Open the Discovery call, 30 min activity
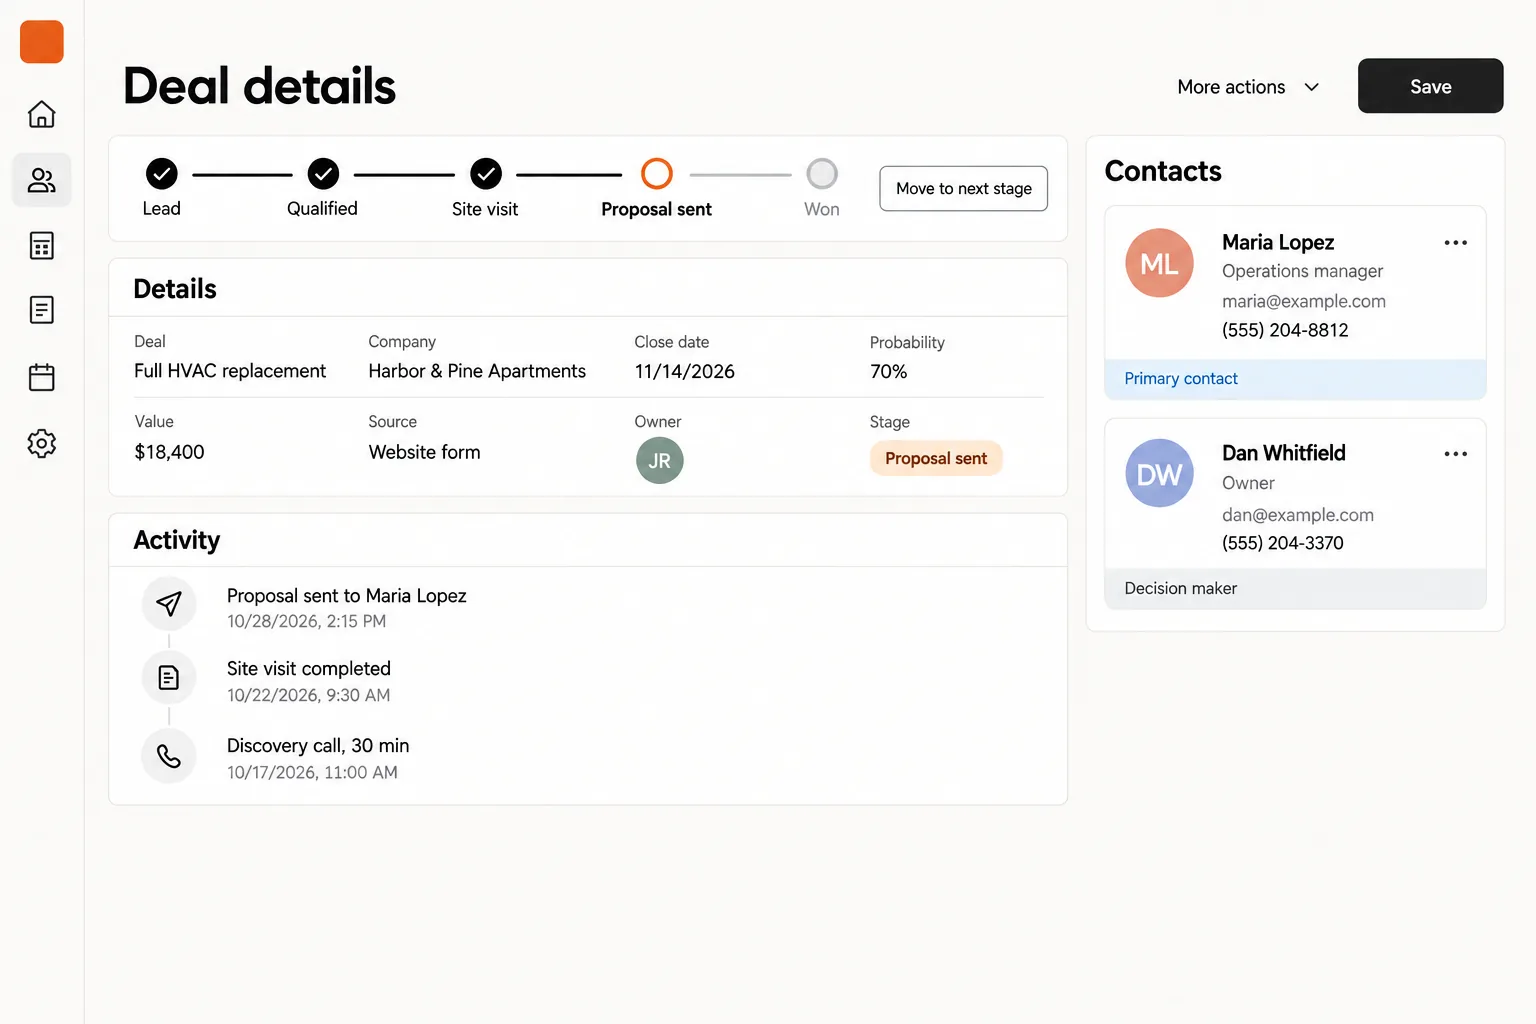1536x1024 pixels. coord(318,746)
